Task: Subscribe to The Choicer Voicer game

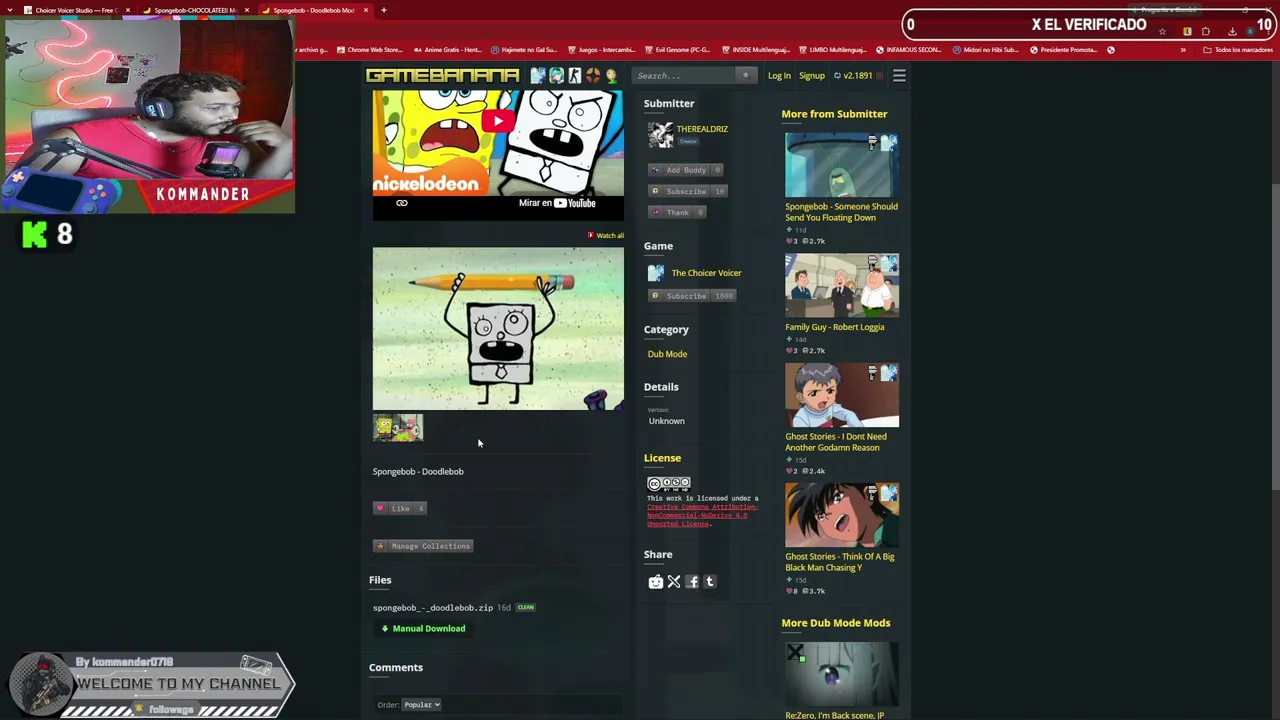Action: [x=692, y=296]
